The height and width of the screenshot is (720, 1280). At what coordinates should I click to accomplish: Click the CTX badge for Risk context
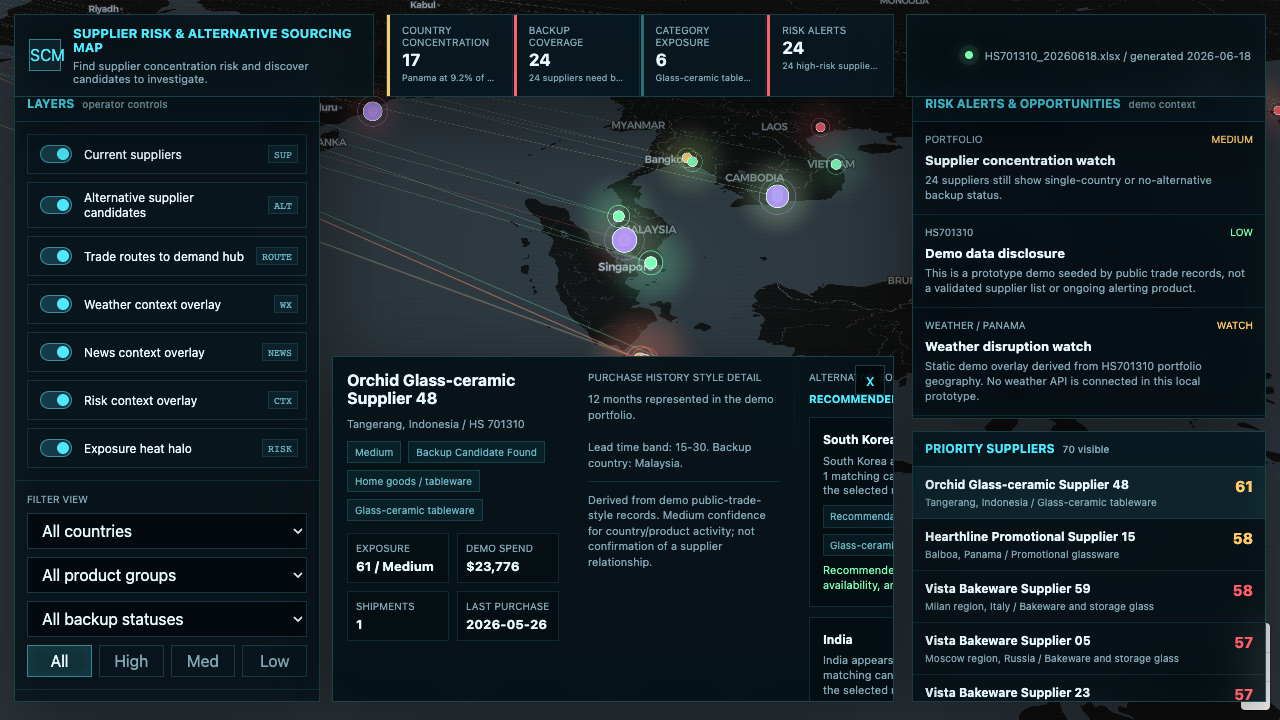[283, 401]
